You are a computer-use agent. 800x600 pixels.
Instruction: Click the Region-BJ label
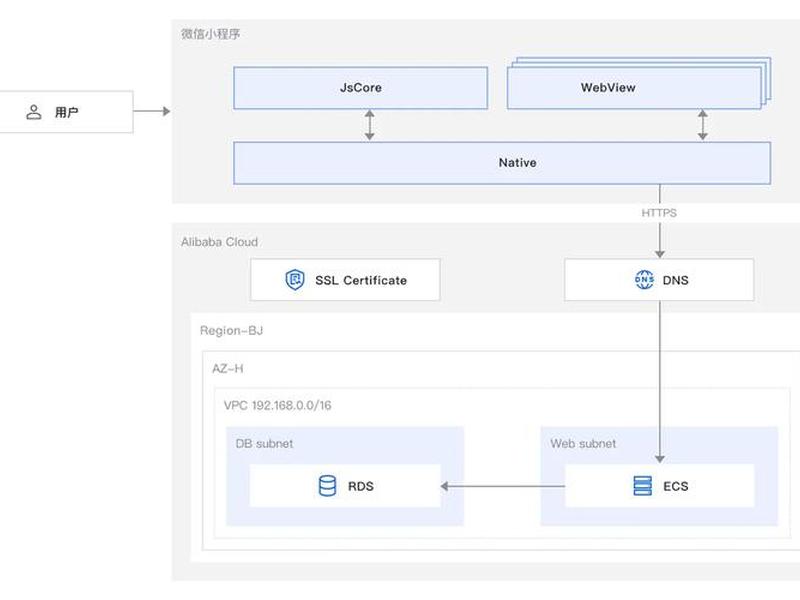coord(231,331)
